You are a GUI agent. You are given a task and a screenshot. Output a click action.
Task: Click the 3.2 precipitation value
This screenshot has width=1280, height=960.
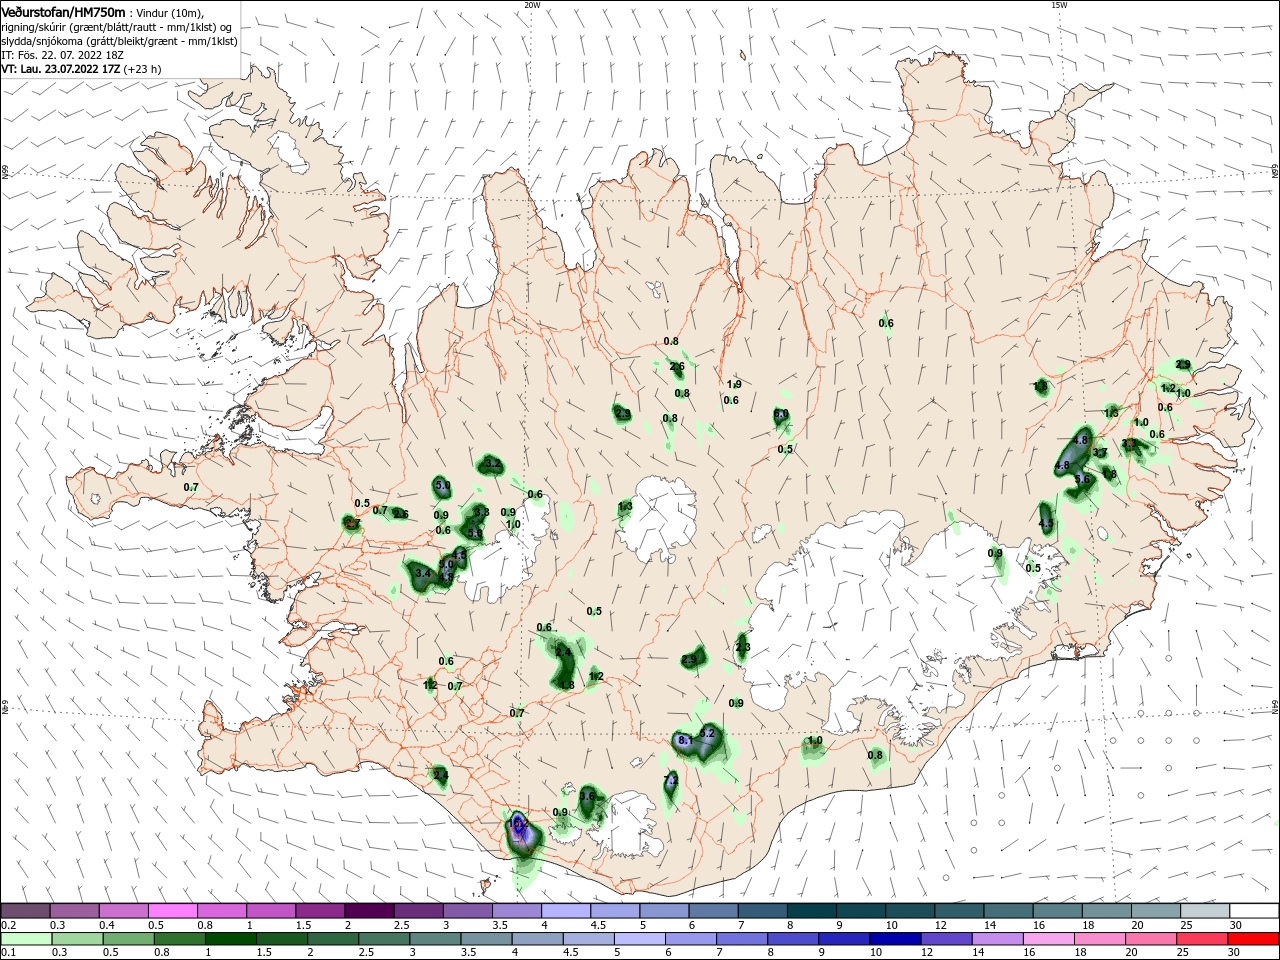pyautogui.click(x=492, y=463)
